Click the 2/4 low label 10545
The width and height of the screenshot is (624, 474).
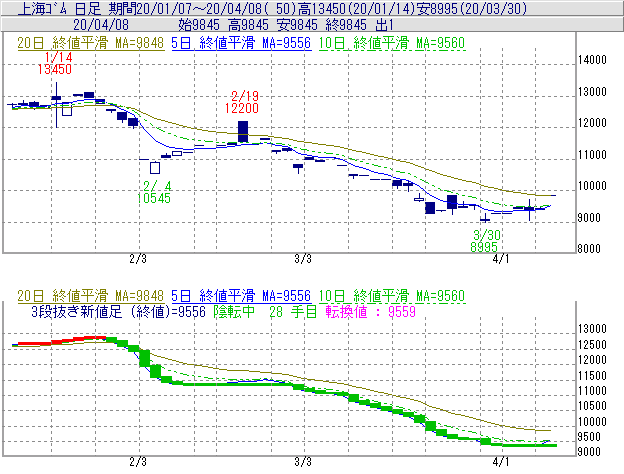click(154, 198)
